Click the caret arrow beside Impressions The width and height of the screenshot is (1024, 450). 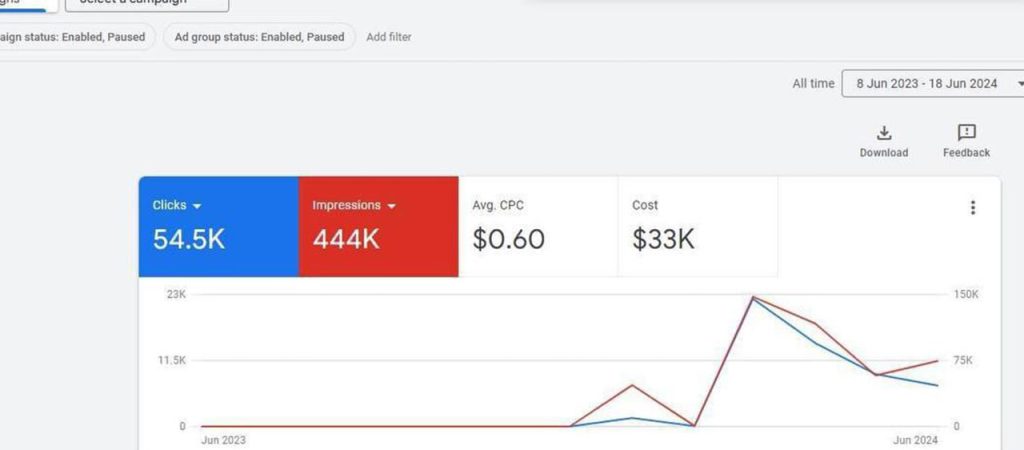(x=392, y=206)
